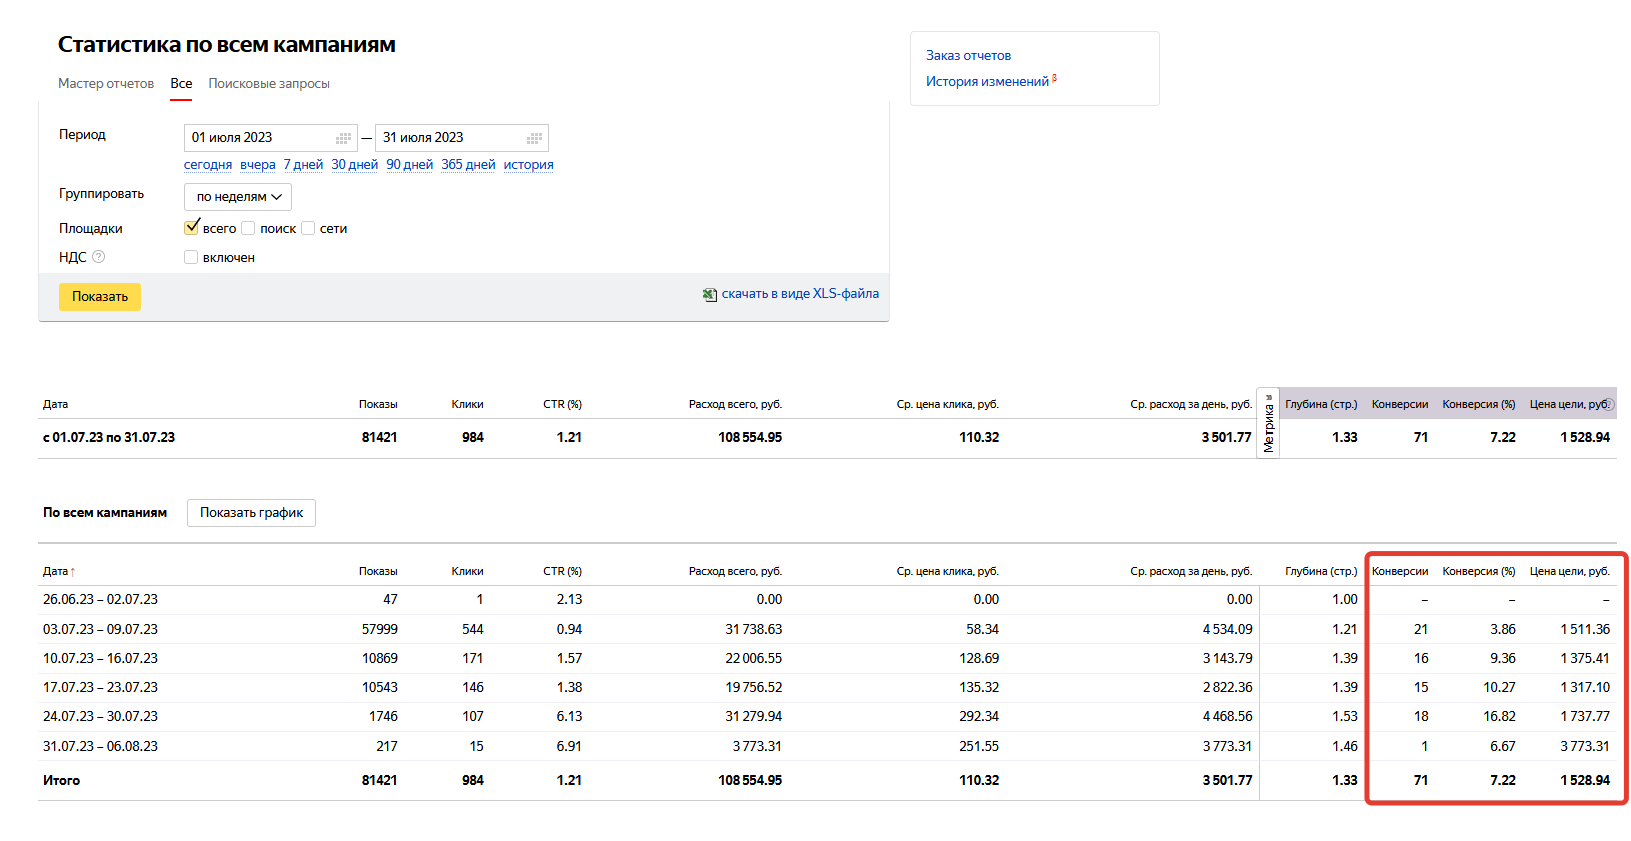This screenshot has width=1631, height=841.
Task: Click help icon beside Цена цели header
Action: (x=1609, y=404)
